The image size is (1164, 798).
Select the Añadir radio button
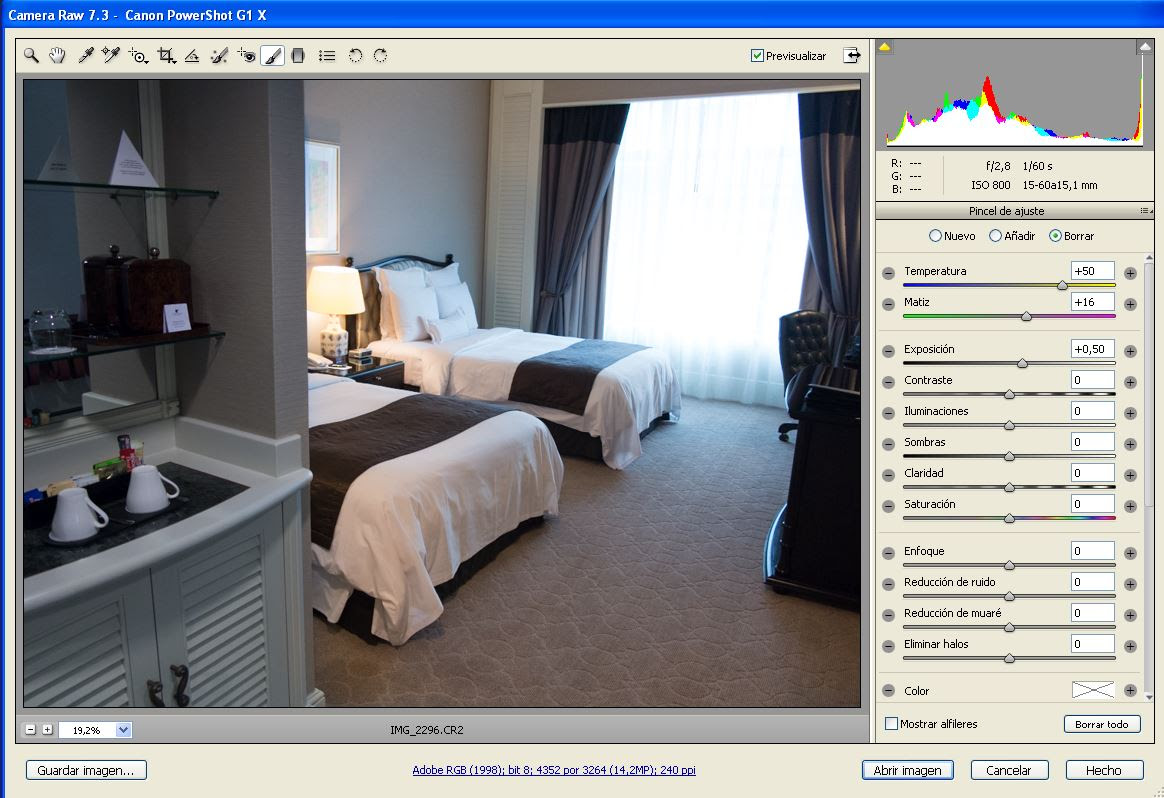coord(995,235)
